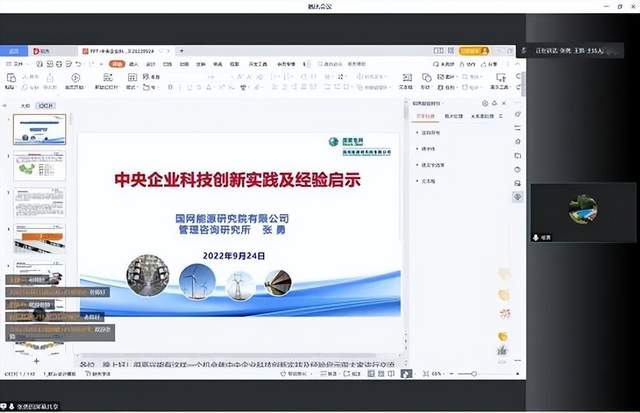
Task: Click top icon in right vertical sidebar
Action: (518, 115)
